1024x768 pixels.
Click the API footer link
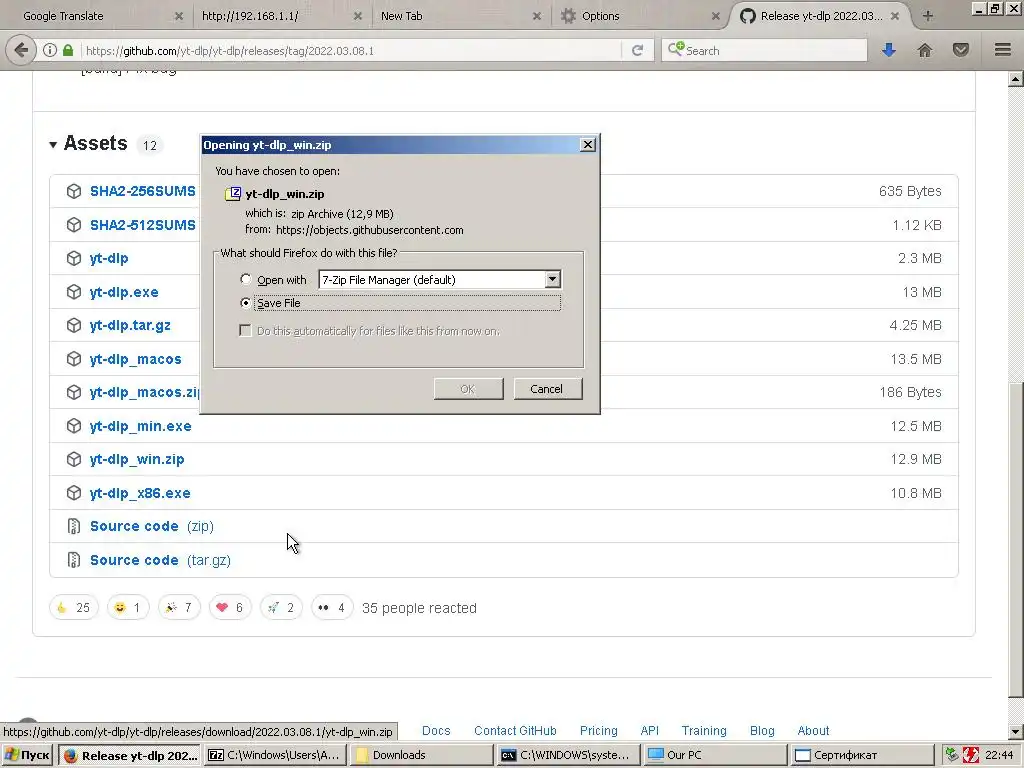click(x=650, y=731)
